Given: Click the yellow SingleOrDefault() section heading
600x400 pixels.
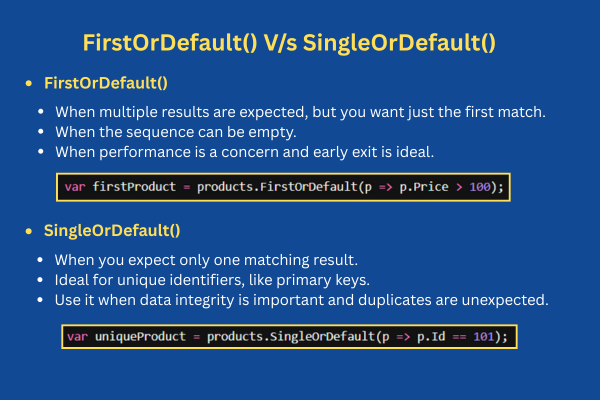Looking at the screenshot, I should pos(112,230).
